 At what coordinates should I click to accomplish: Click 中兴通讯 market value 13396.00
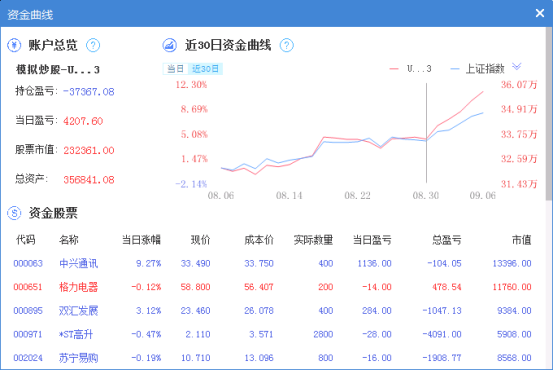[512, 264]
